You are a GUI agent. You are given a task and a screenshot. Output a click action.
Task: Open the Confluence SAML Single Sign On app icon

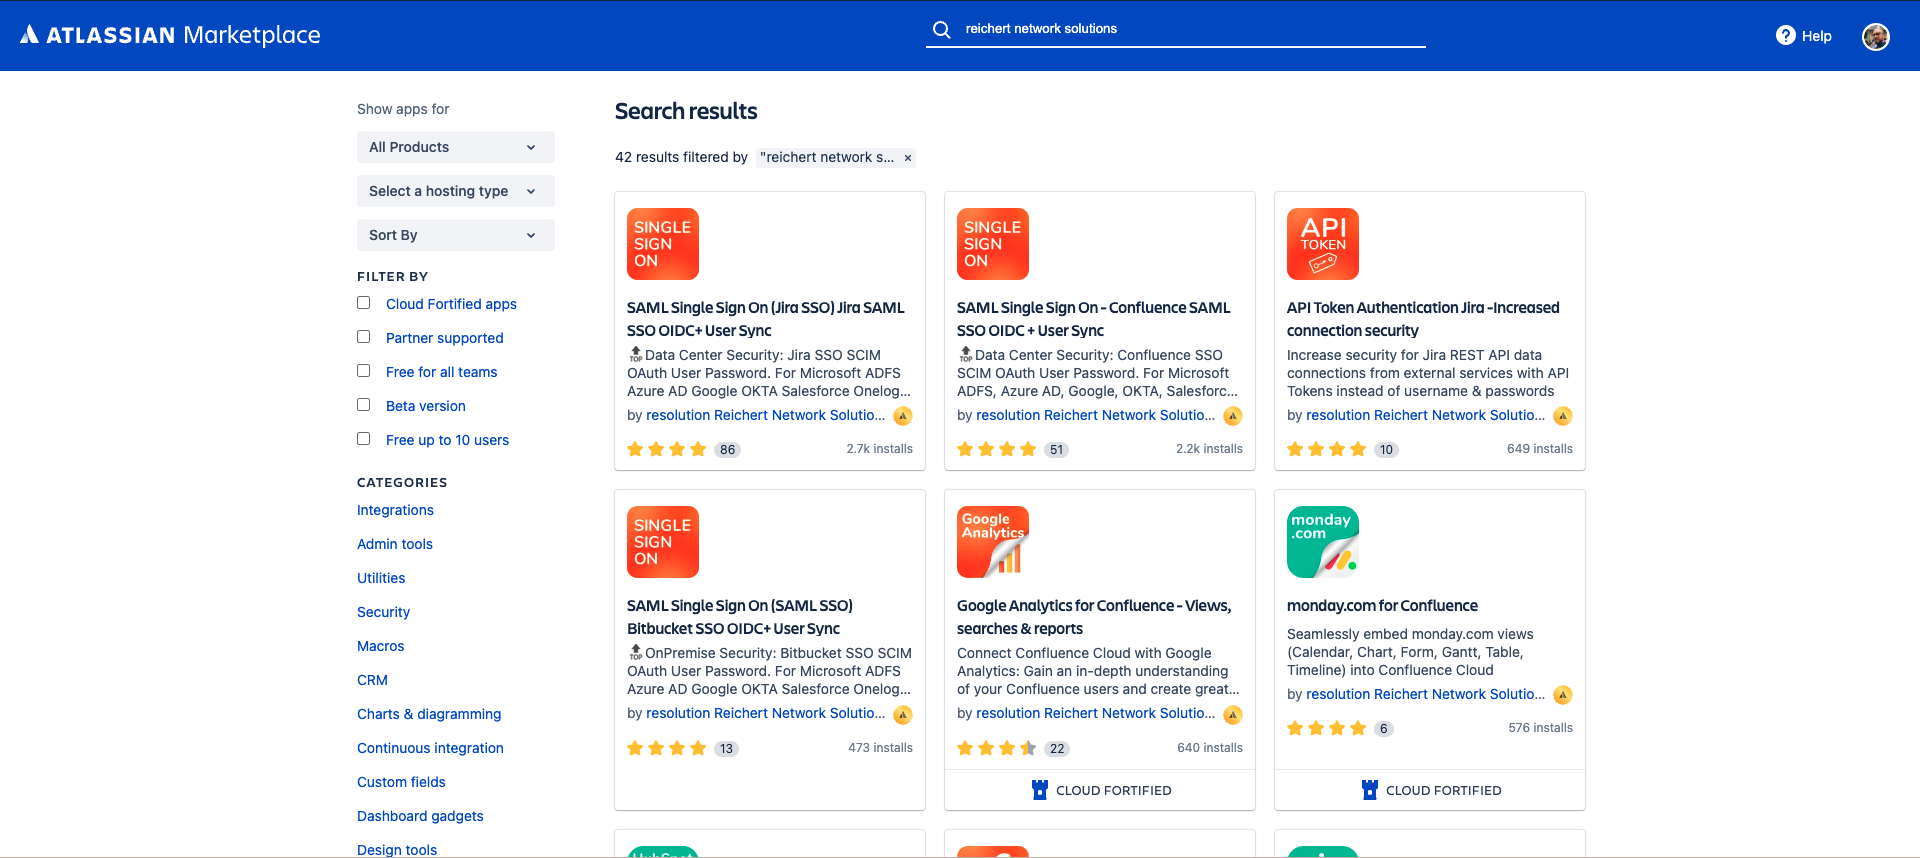click(993, 244)
